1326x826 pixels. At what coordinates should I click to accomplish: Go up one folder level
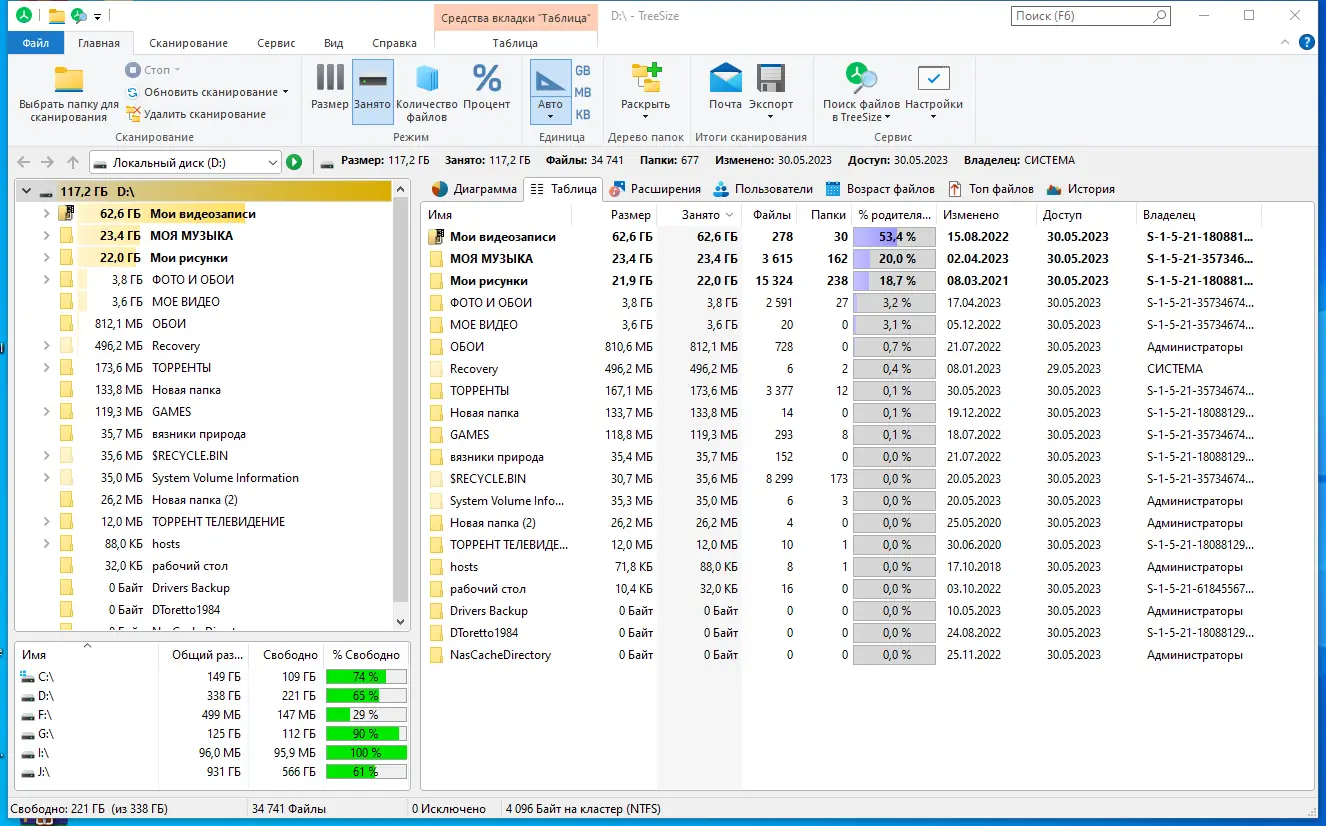tap(72, 162)
